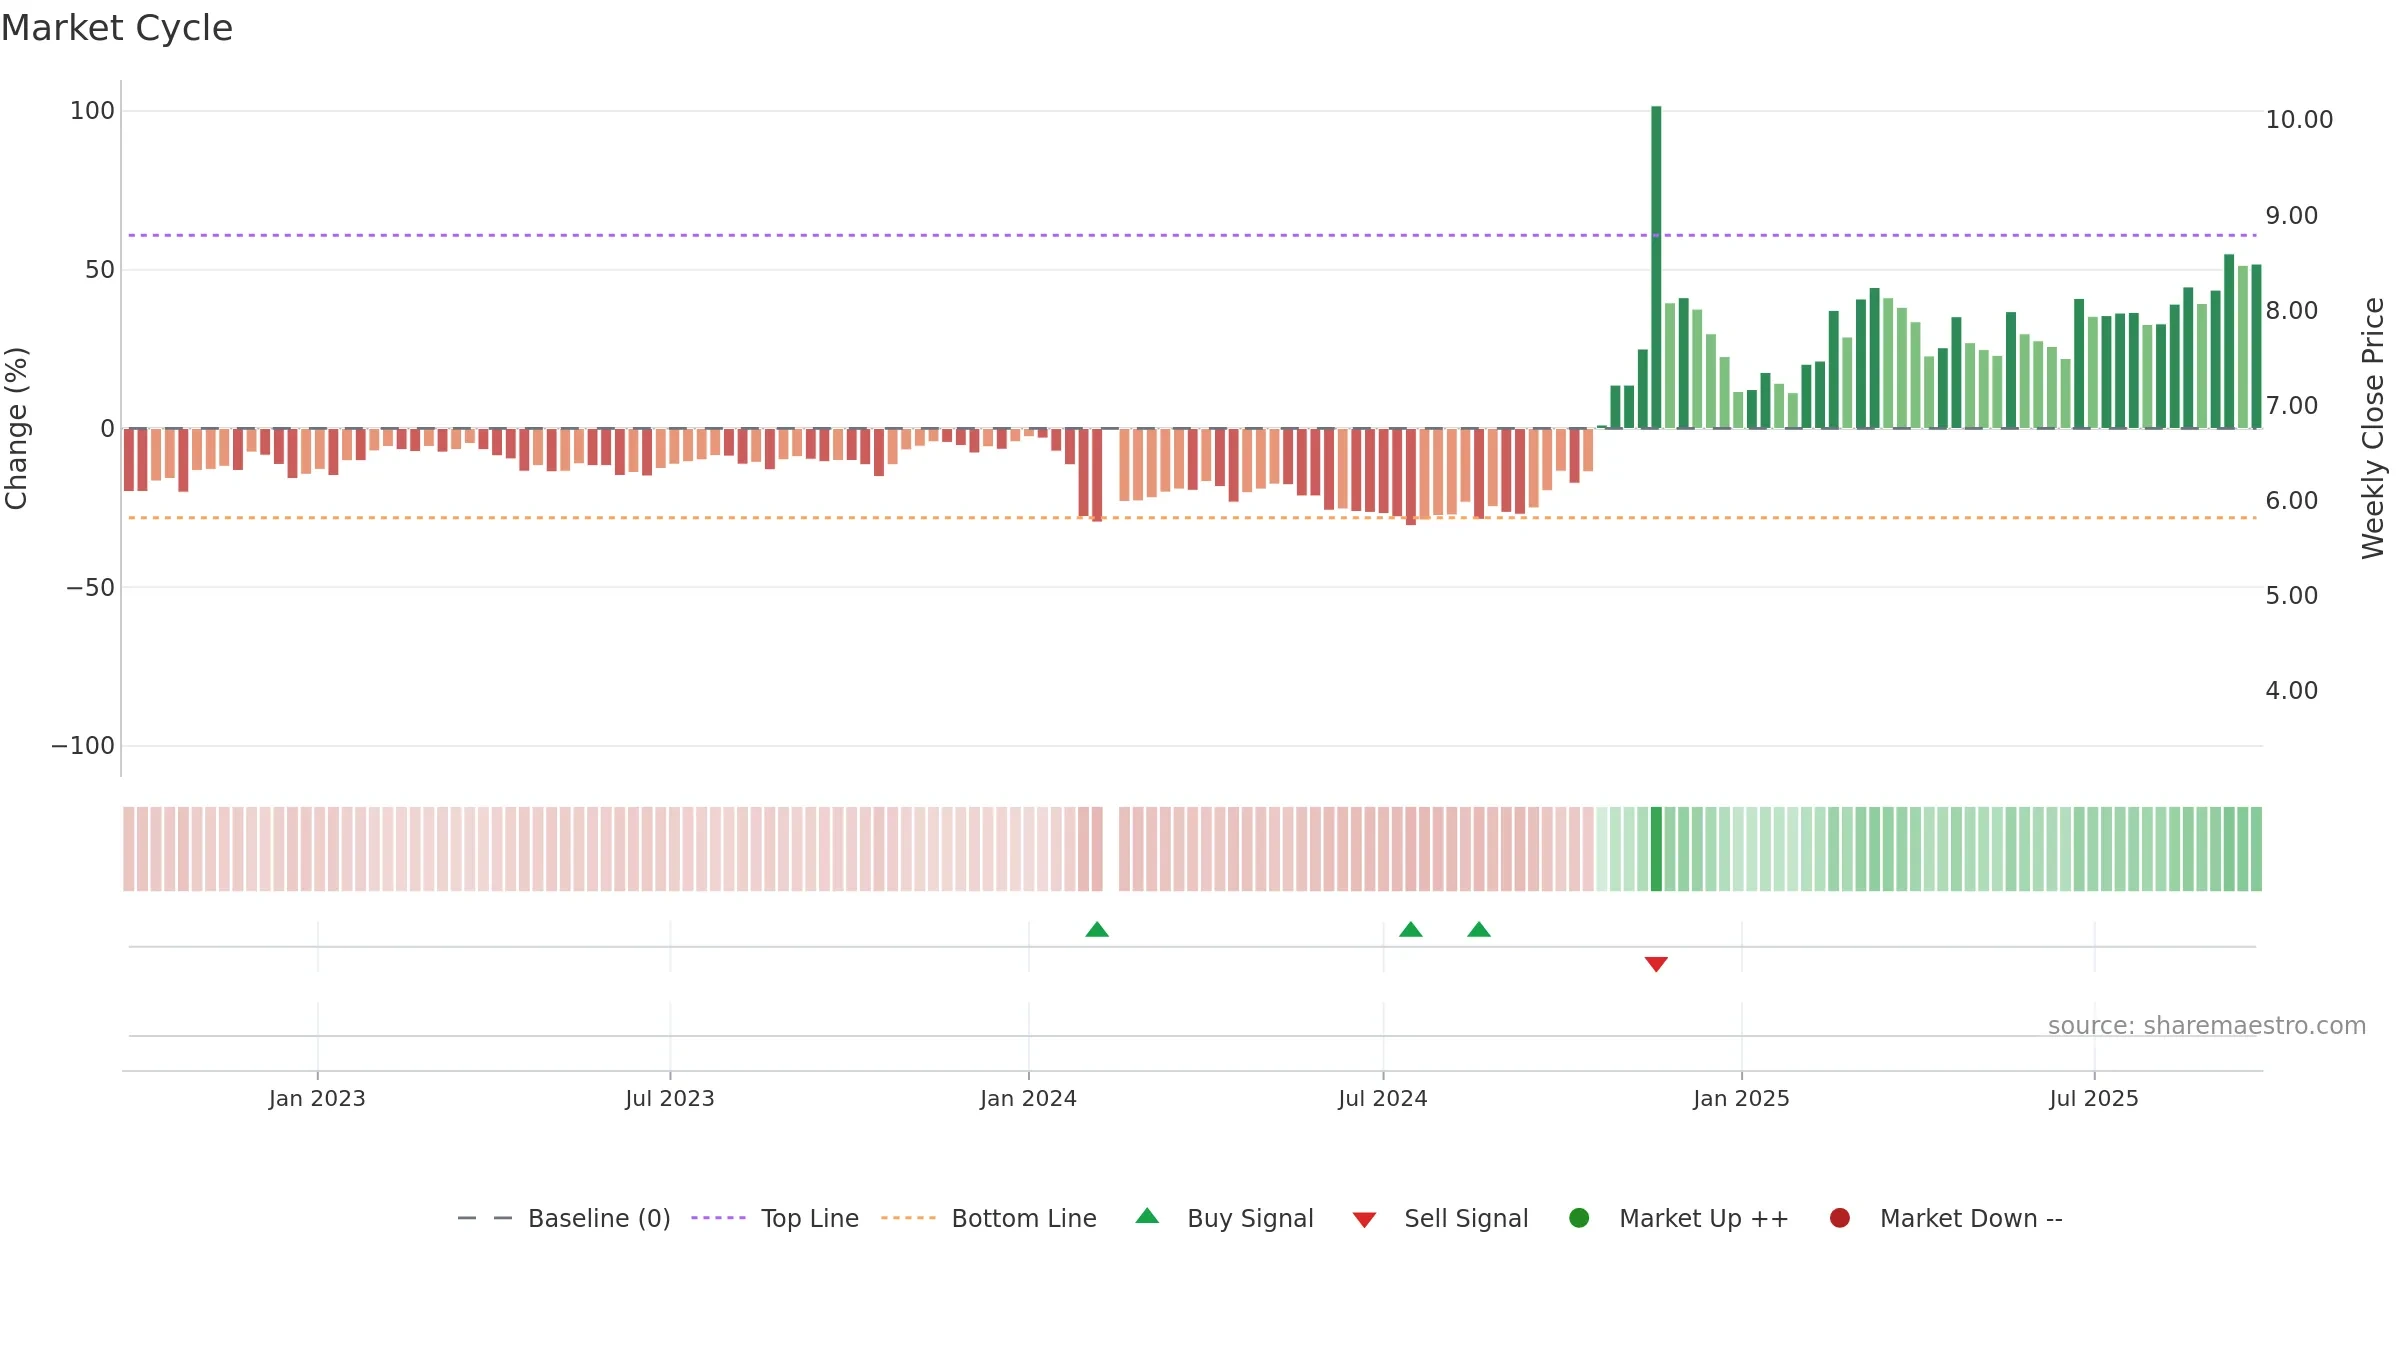Screen dimensions: 2400x1350
Task: Click the dark green highlighted heatmap cell
Action: [x=1656, y=849]
